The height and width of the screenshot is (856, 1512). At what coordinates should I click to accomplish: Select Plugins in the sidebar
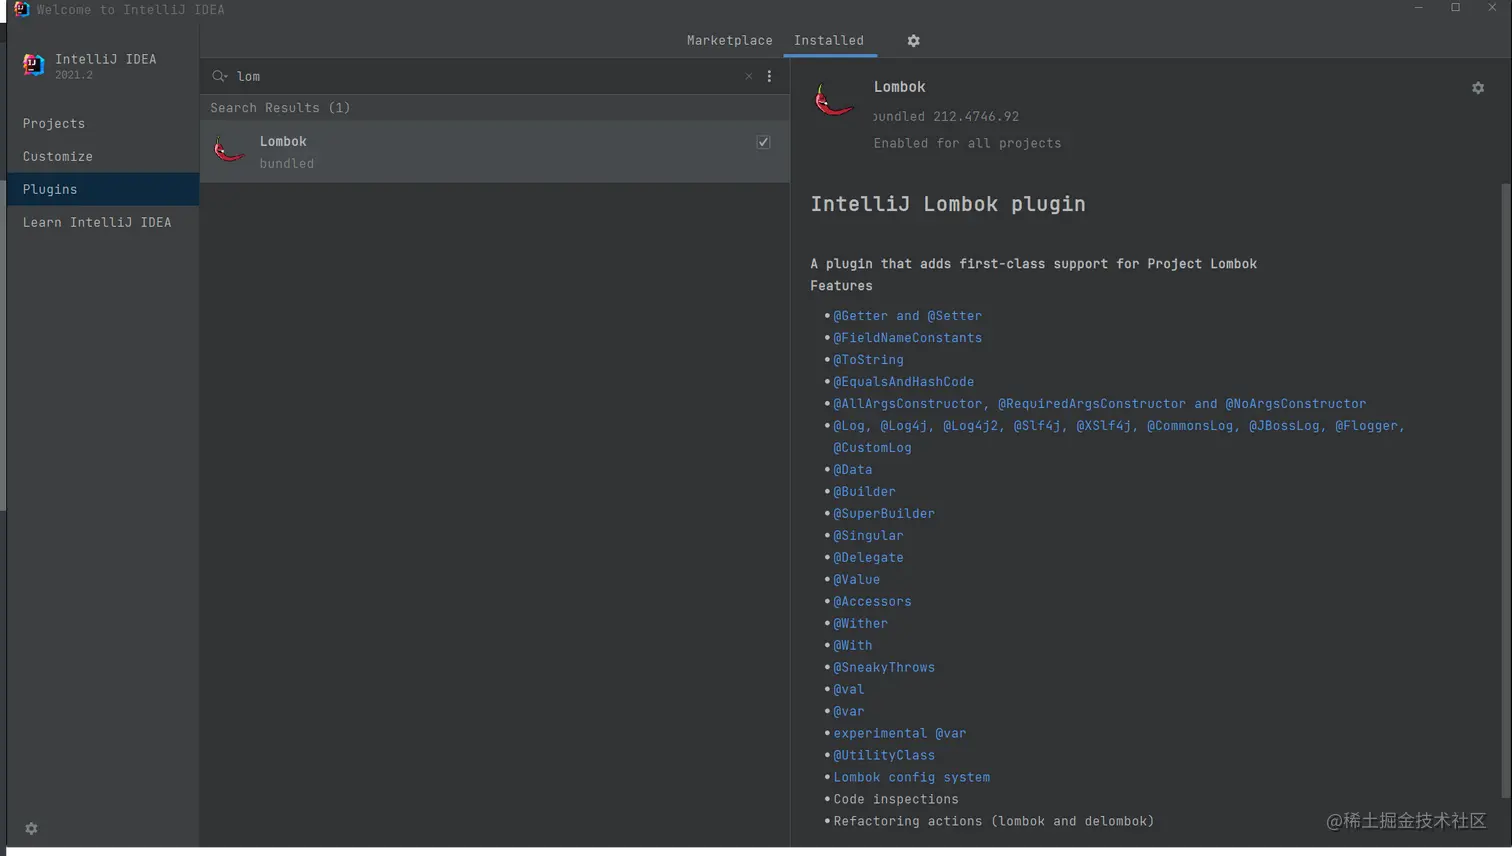(103, 189)
